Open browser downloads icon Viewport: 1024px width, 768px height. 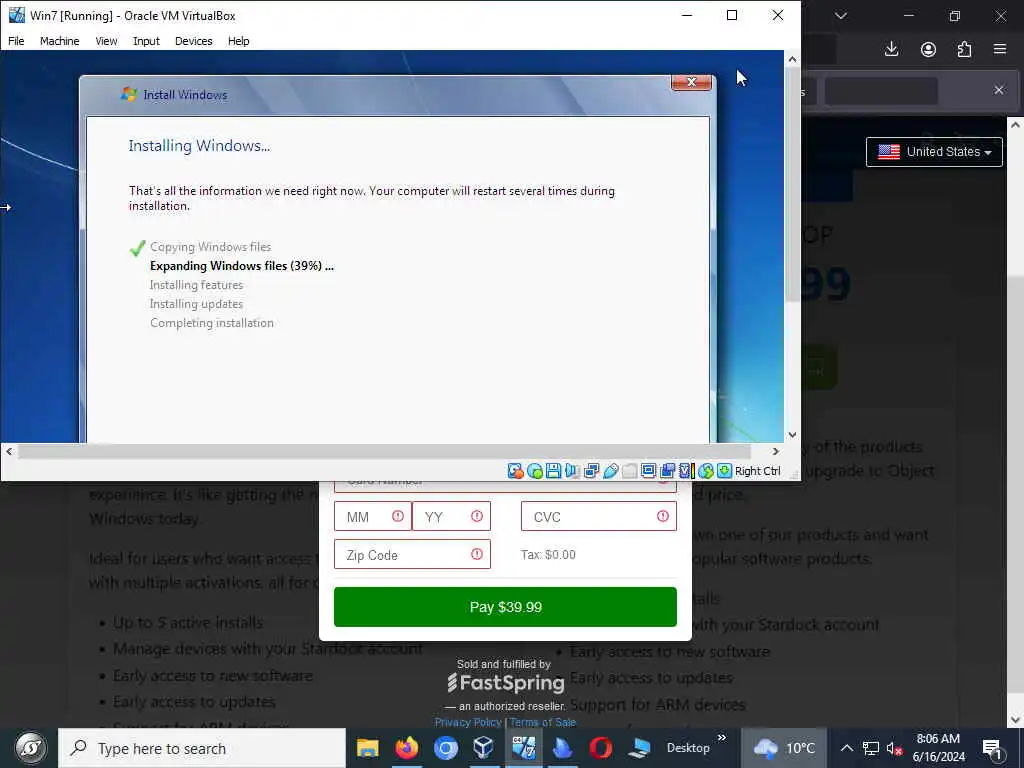pyautogui.click(x=891, y=49)
